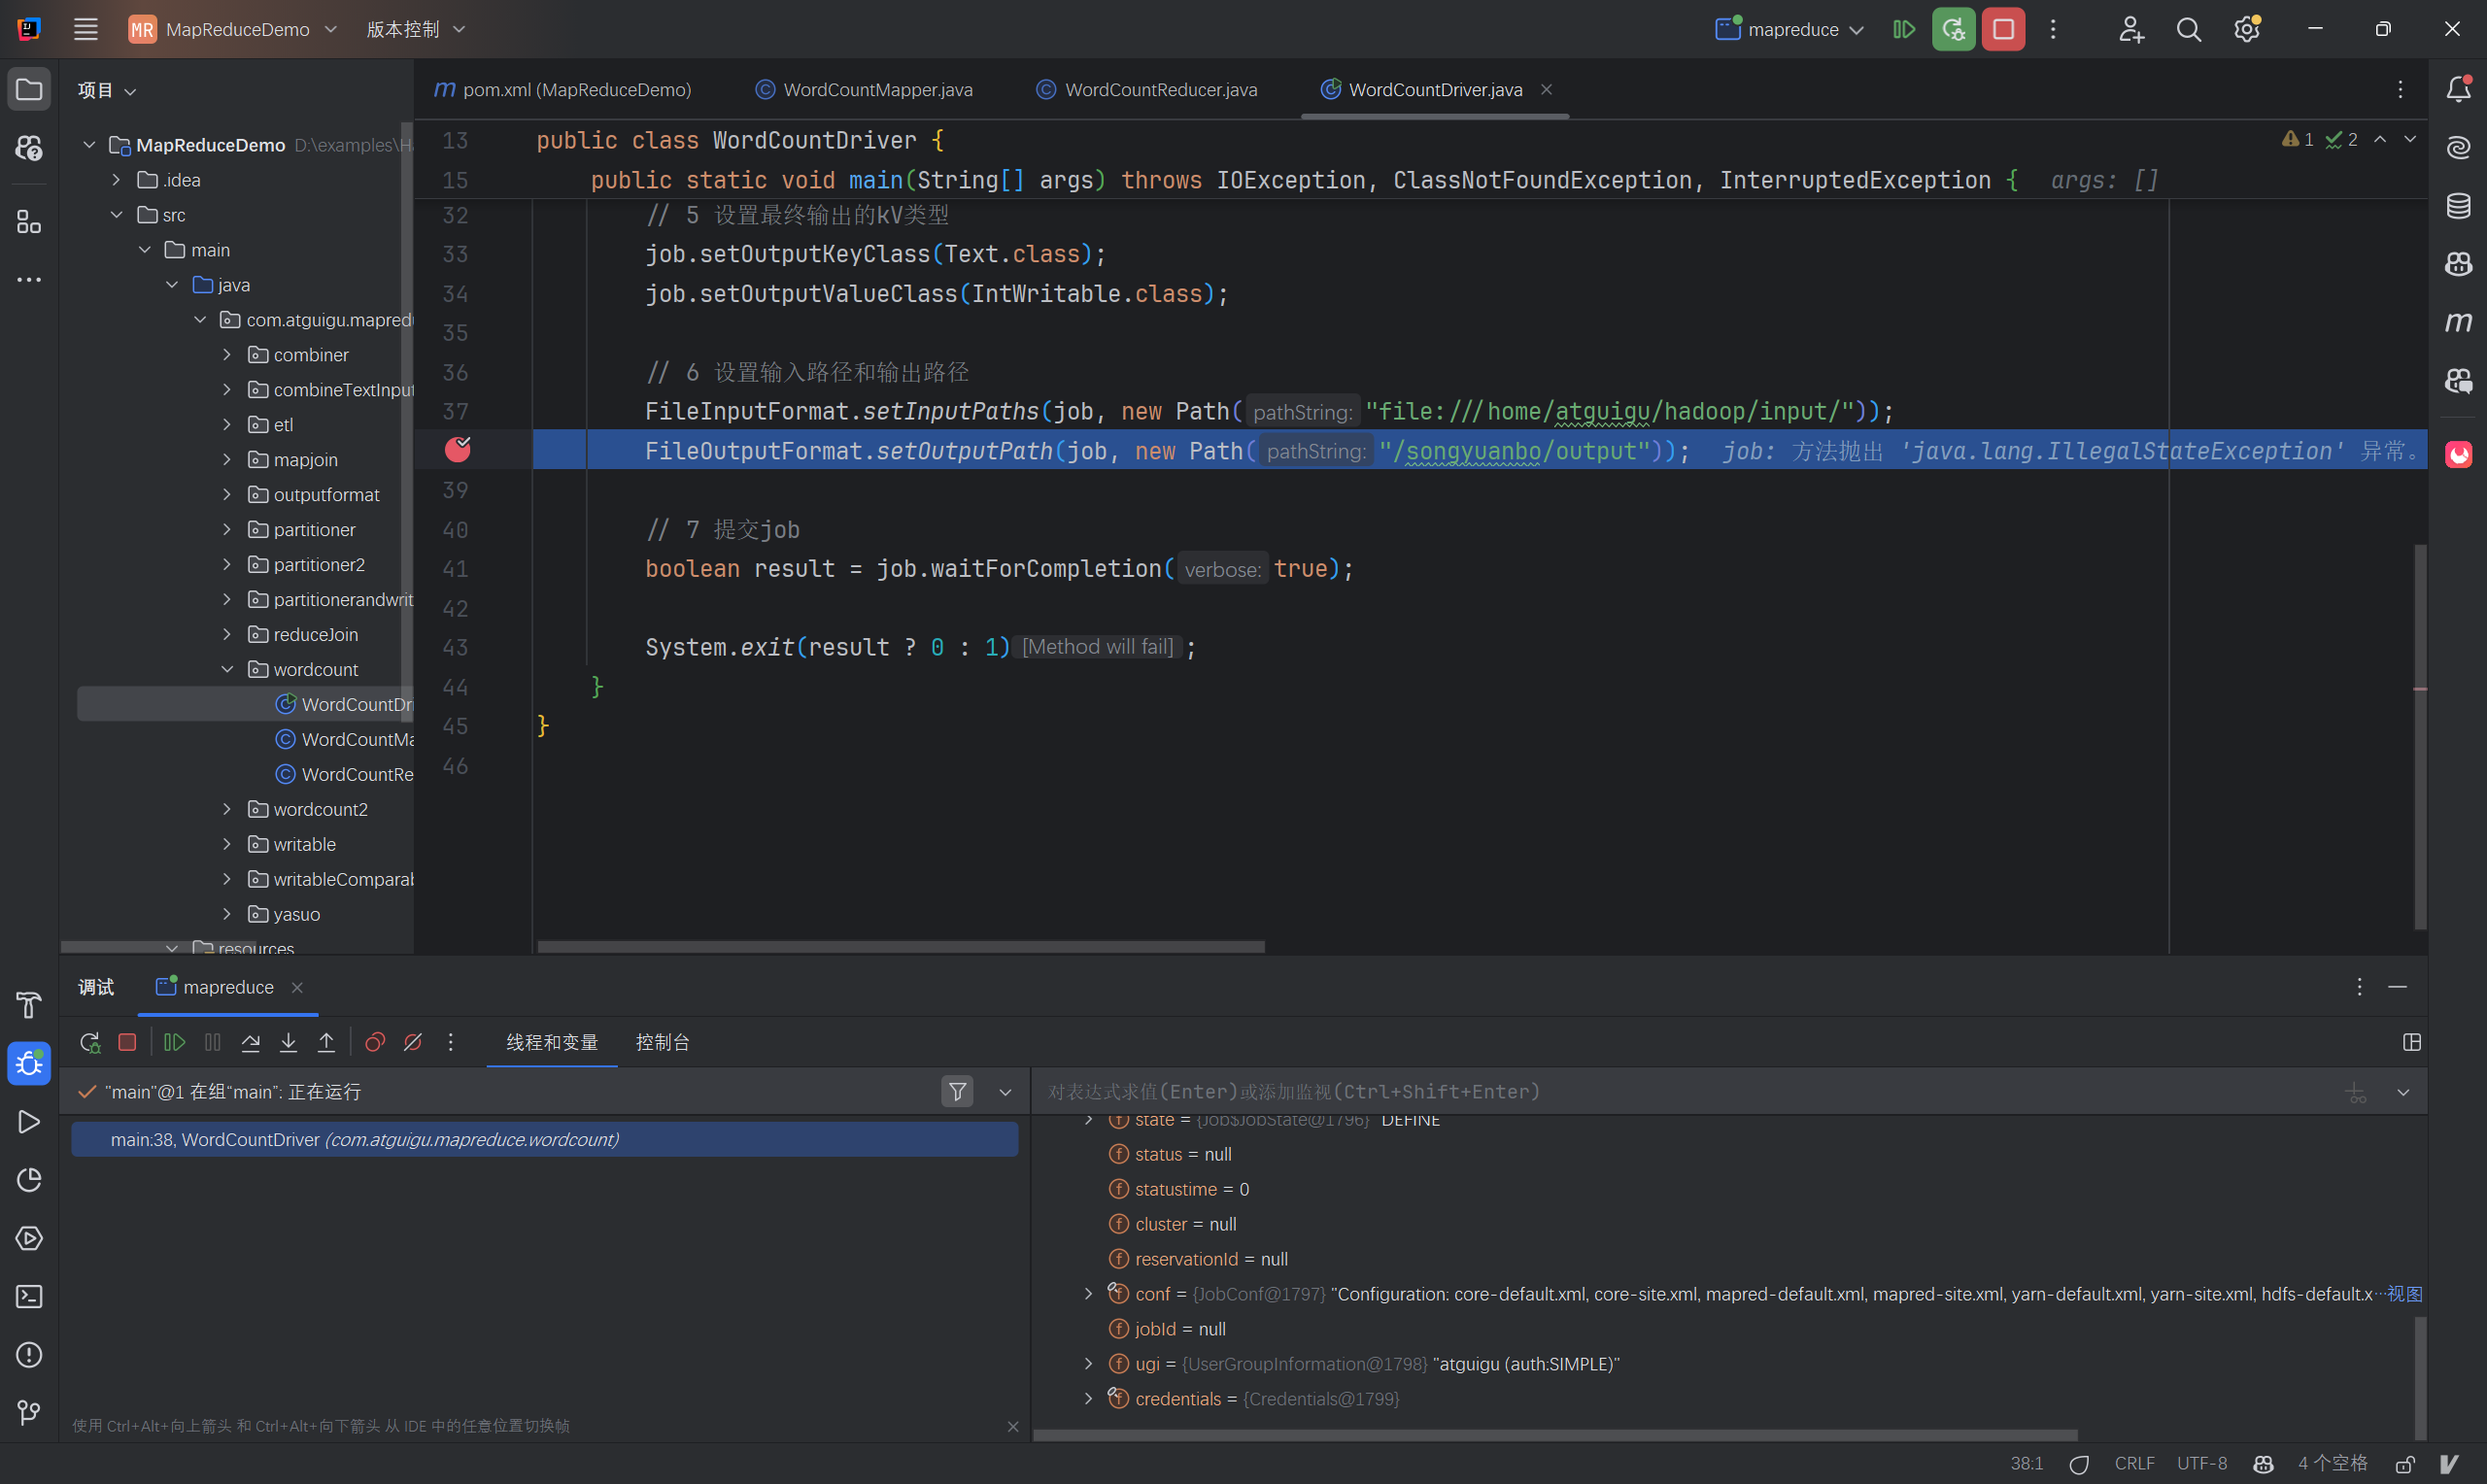The image size is (2487, 1484).
Task: Open Git version control tool window
Action: tap(29, 1412)
